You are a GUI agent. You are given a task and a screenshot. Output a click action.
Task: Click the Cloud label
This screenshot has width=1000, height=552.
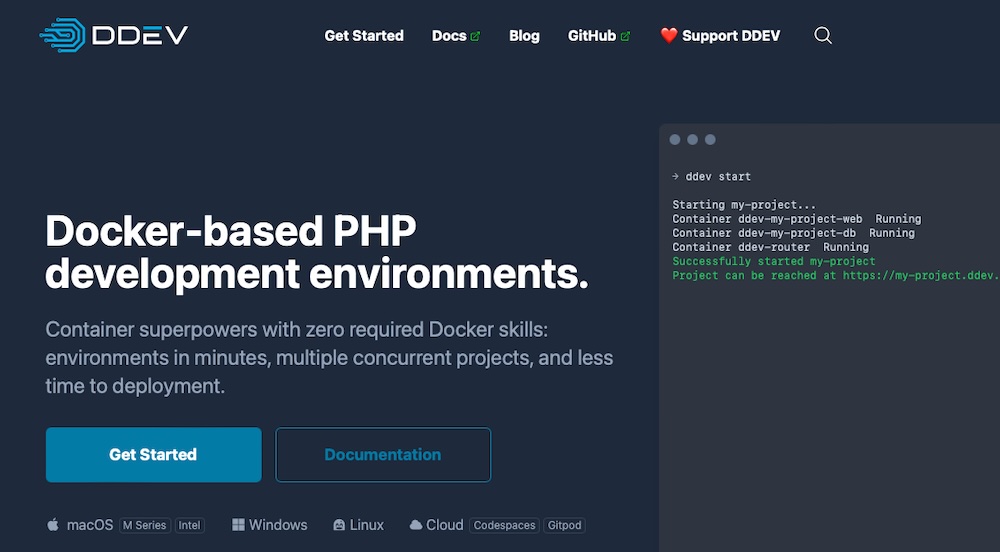pos(445,525)
